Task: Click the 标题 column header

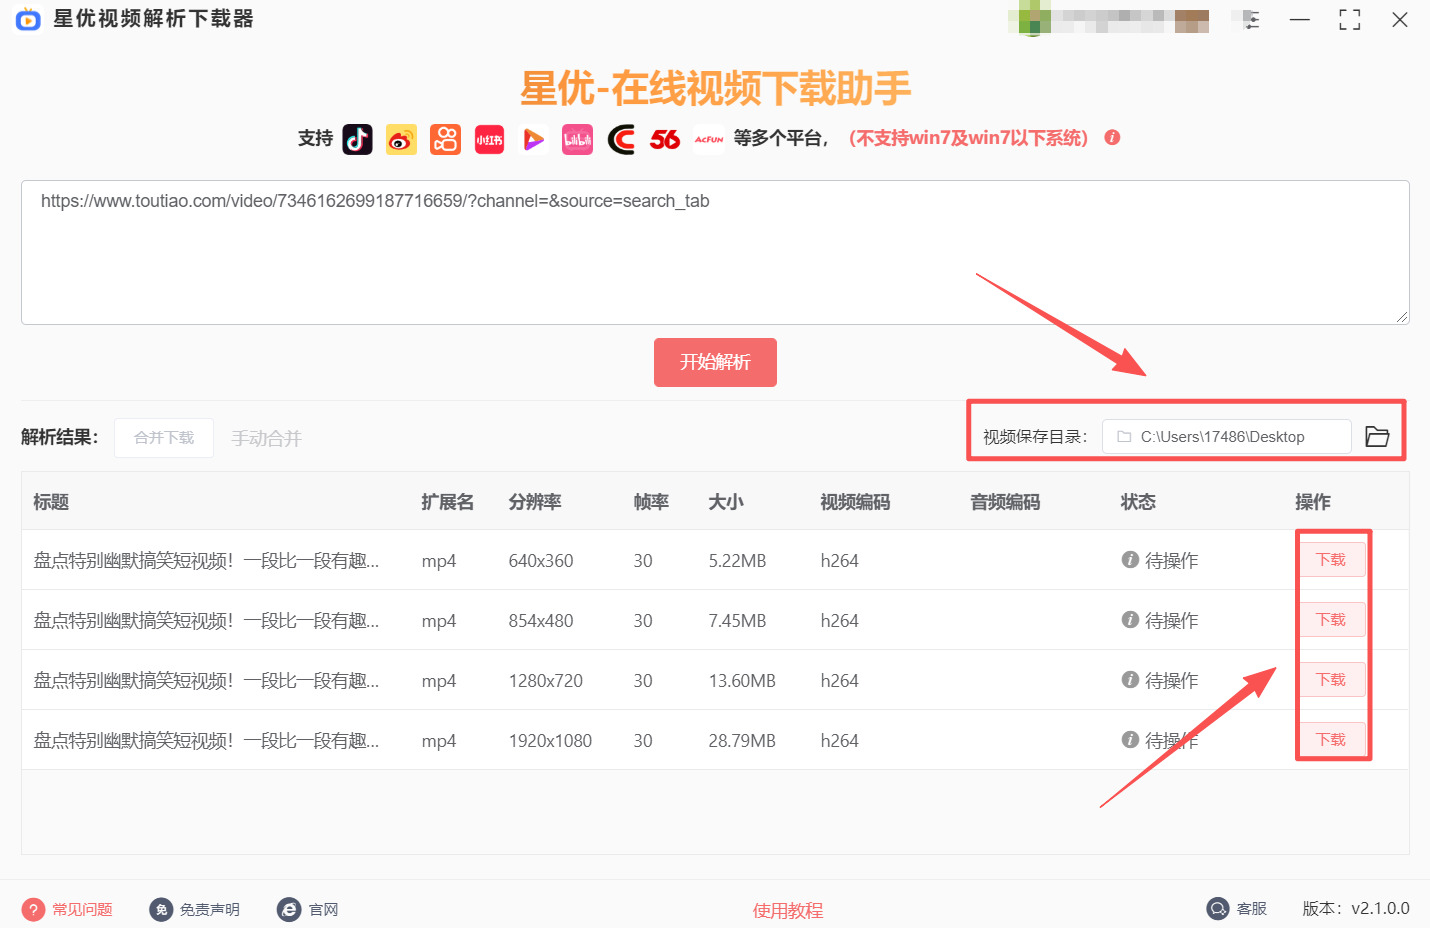Action: 51,501
